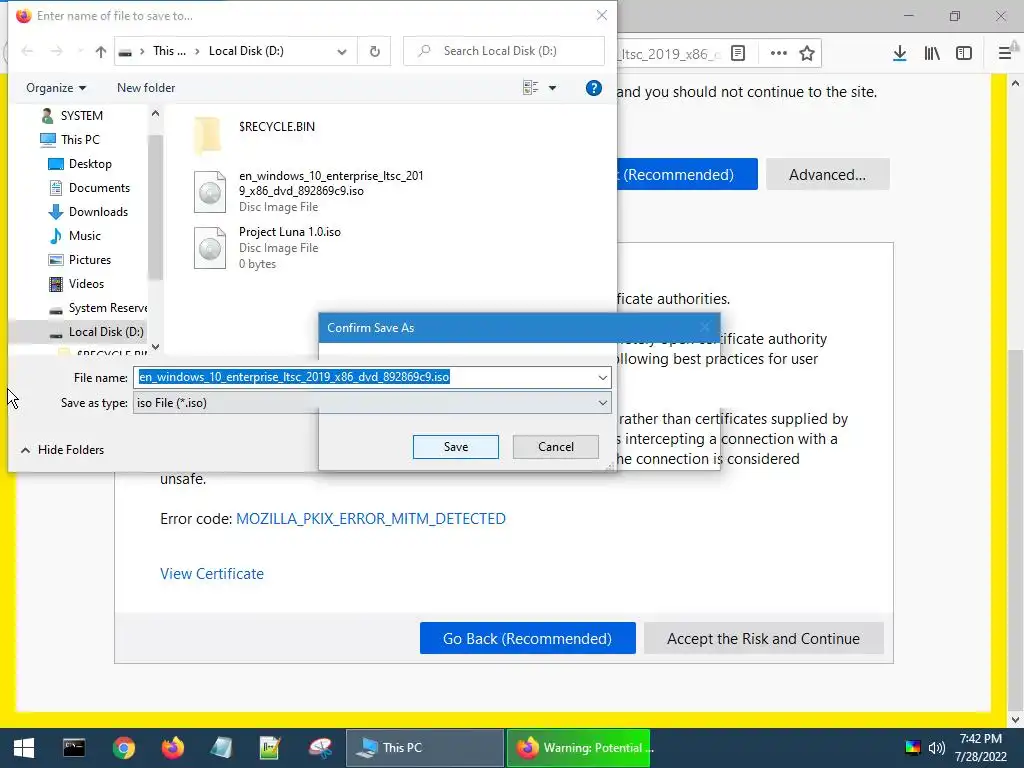1024x768 pixels.
Task: Open MOZILLA_PKIX_ERROR_MITM_DETECTED error link
Action: click(370, 519)
